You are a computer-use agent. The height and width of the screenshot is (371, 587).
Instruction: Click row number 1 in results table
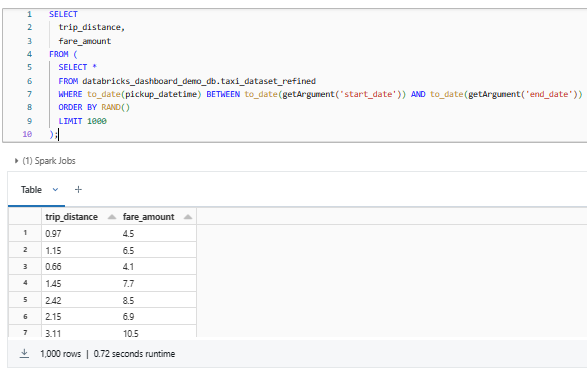25,233
